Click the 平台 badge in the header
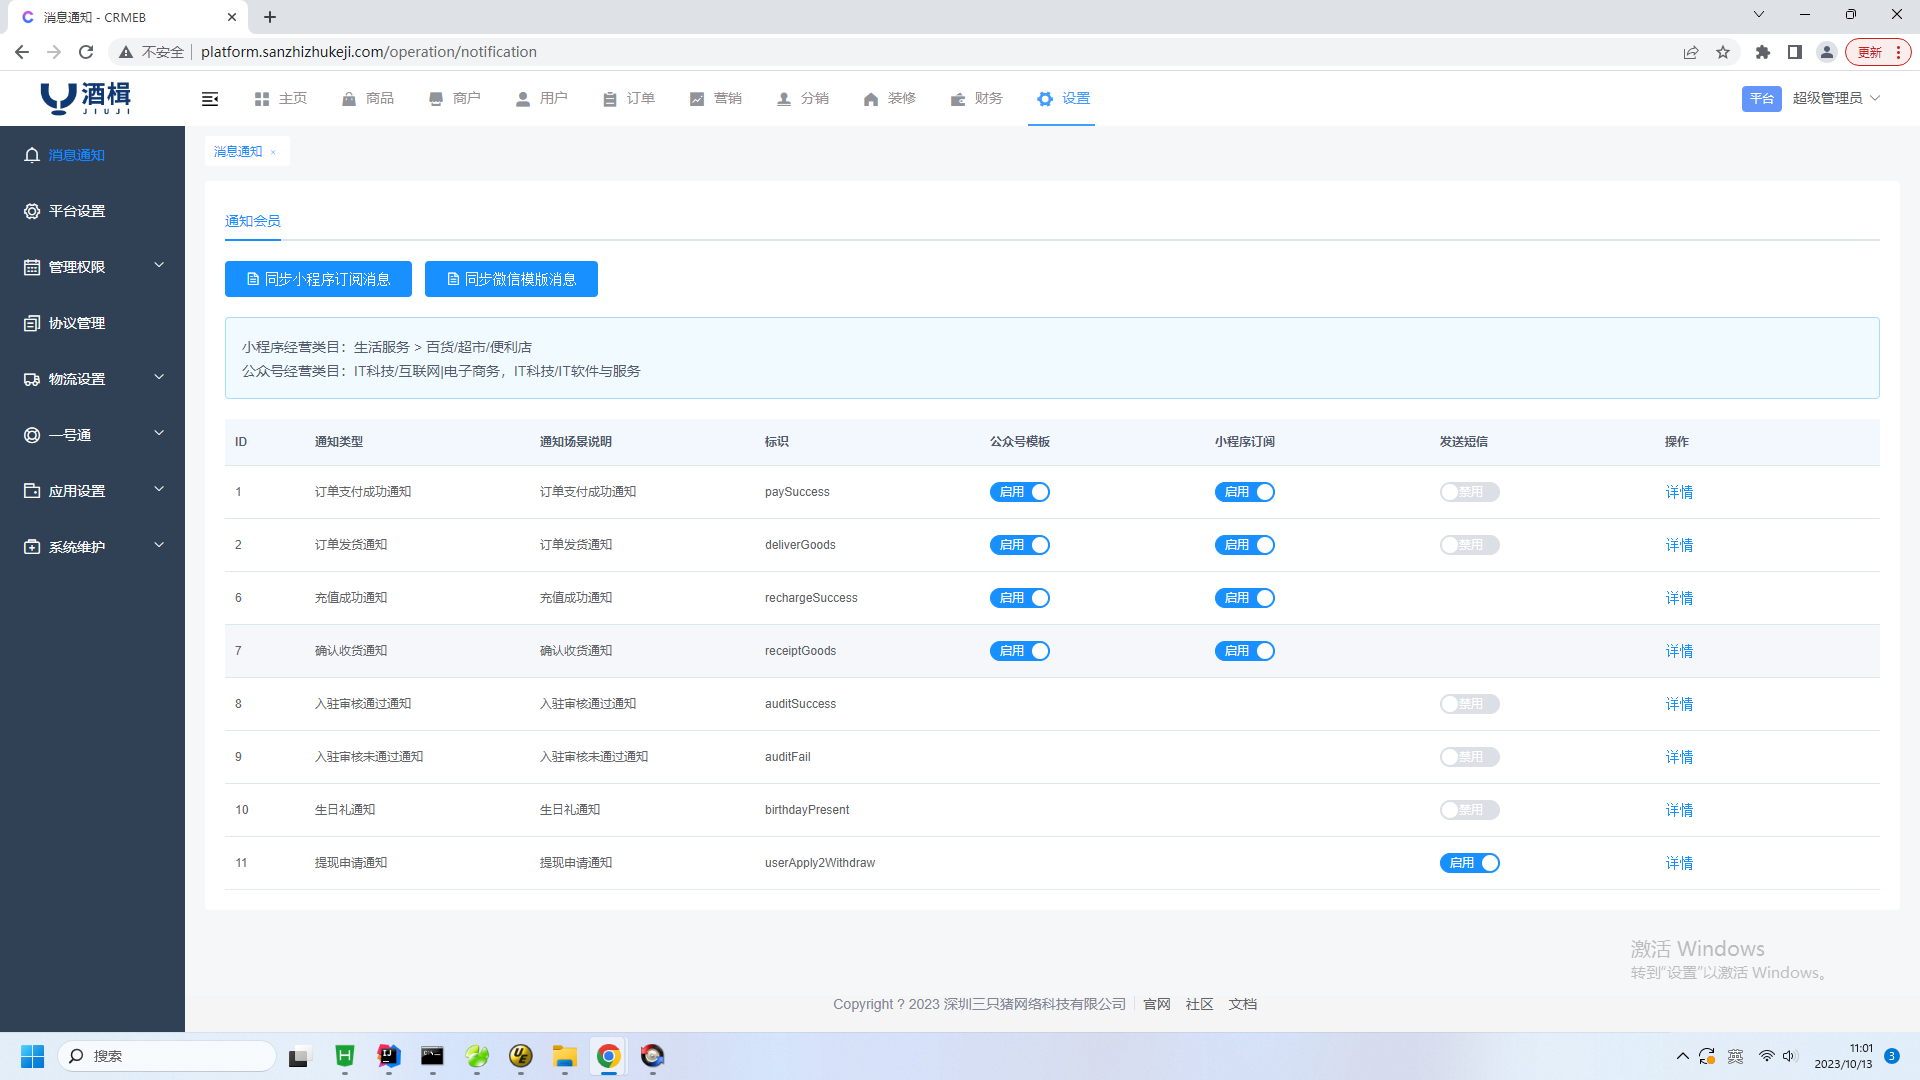Screen dimensions: 1920x1080 1762,98
